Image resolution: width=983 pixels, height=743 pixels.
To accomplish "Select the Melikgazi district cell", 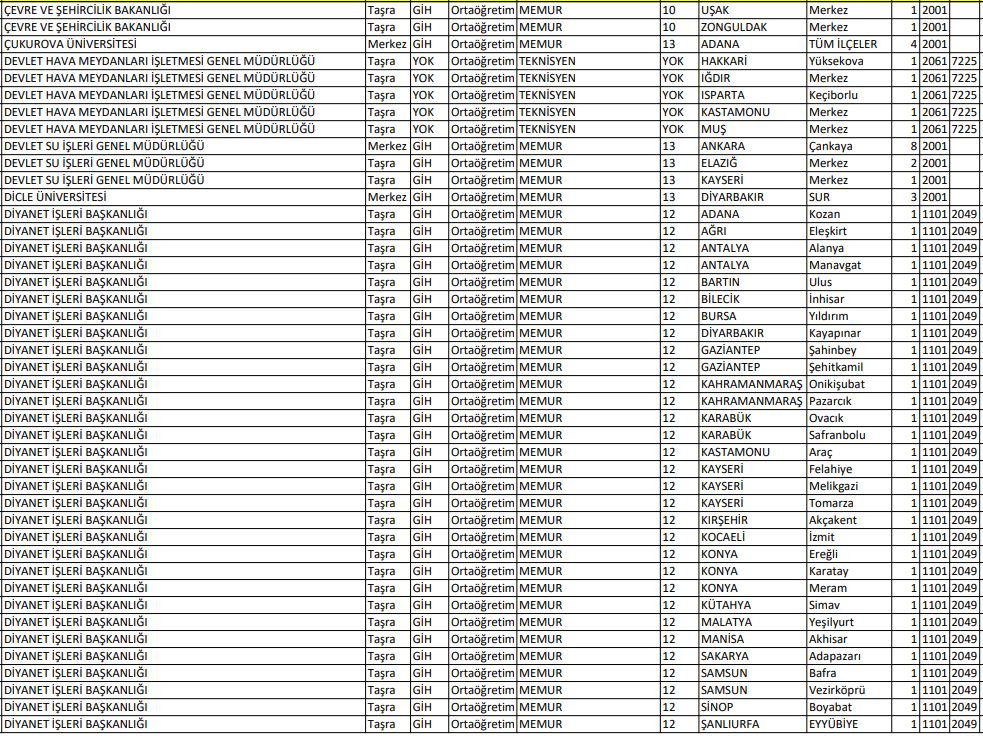I will point(849,486).
